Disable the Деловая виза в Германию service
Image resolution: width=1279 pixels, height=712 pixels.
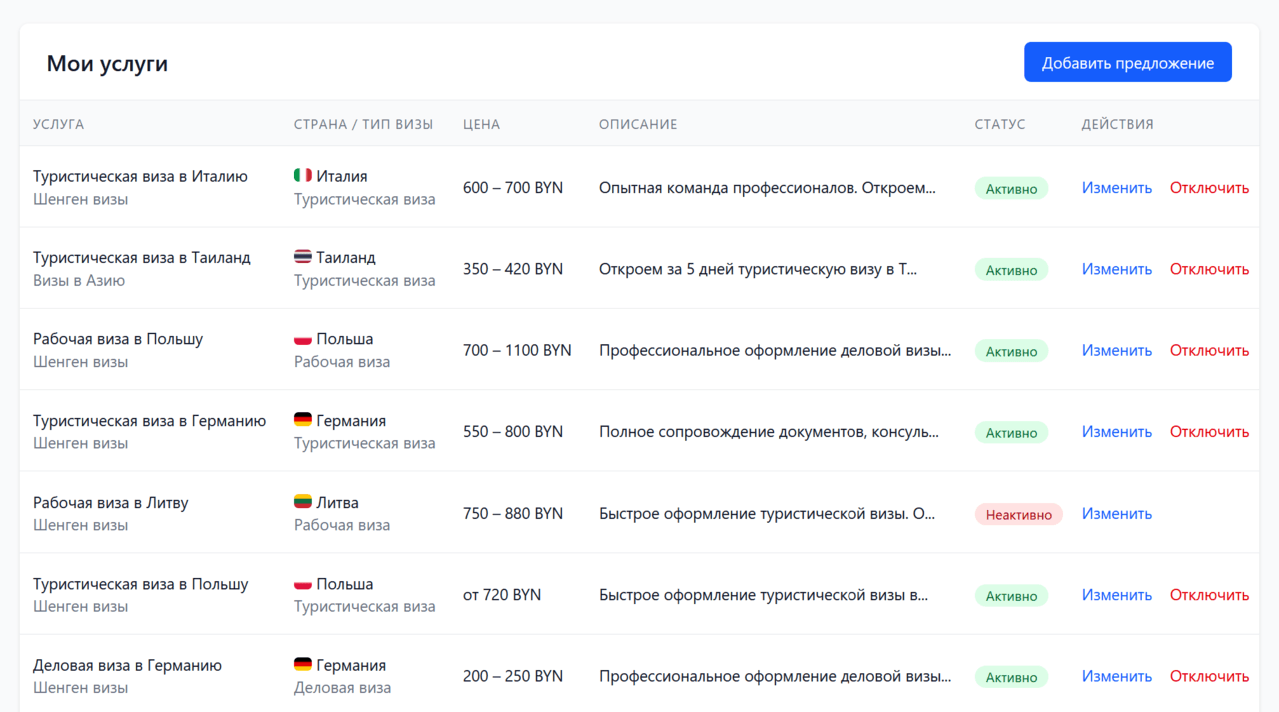coord(1210,676)
